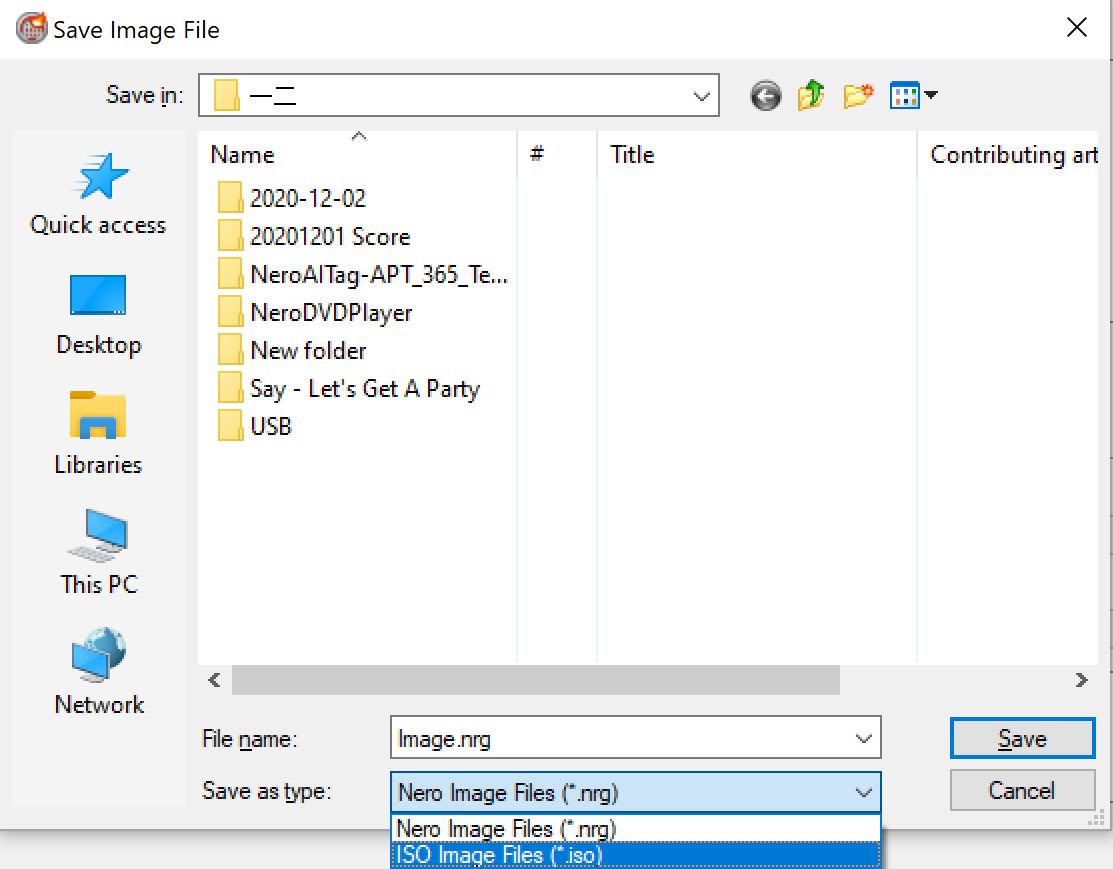Select the New folder icon
The width and height of the screenshot is (1113, 869).
point(230,349)
